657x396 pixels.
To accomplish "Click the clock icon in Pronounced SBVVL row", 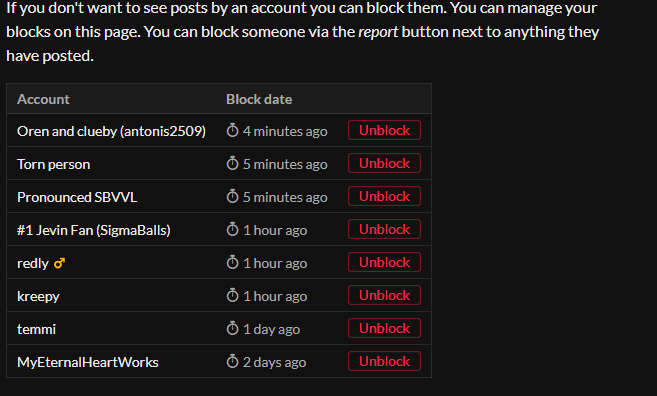I will click(x=233, y=196).
